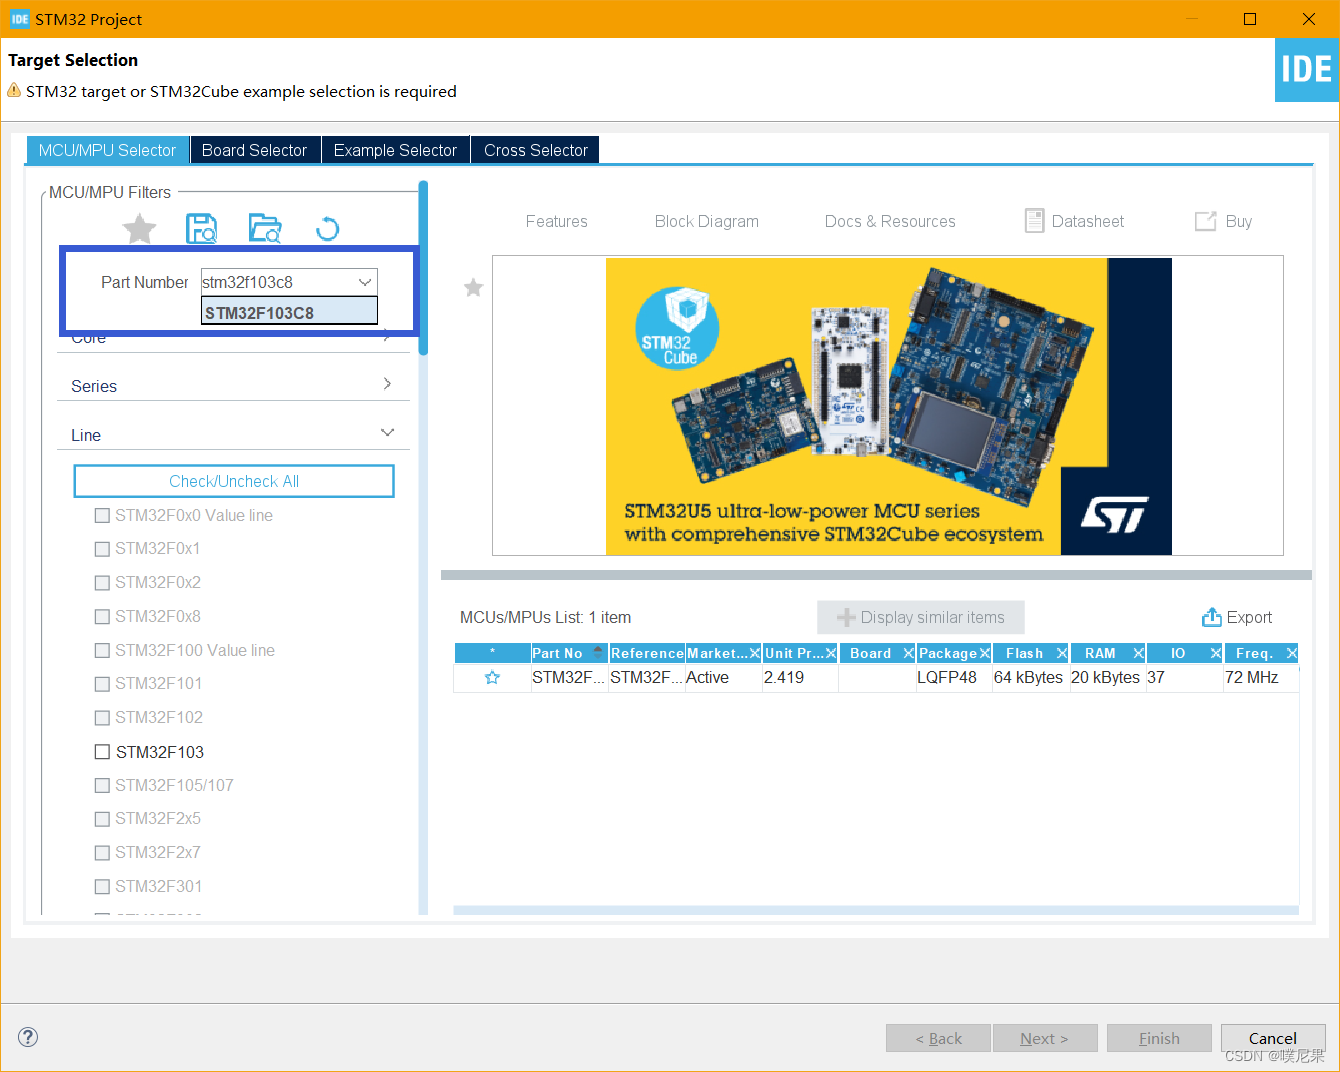Click the Cancel button
The width and height of the screenshot is (1340, 1072).
[x=1272, y=1038]
